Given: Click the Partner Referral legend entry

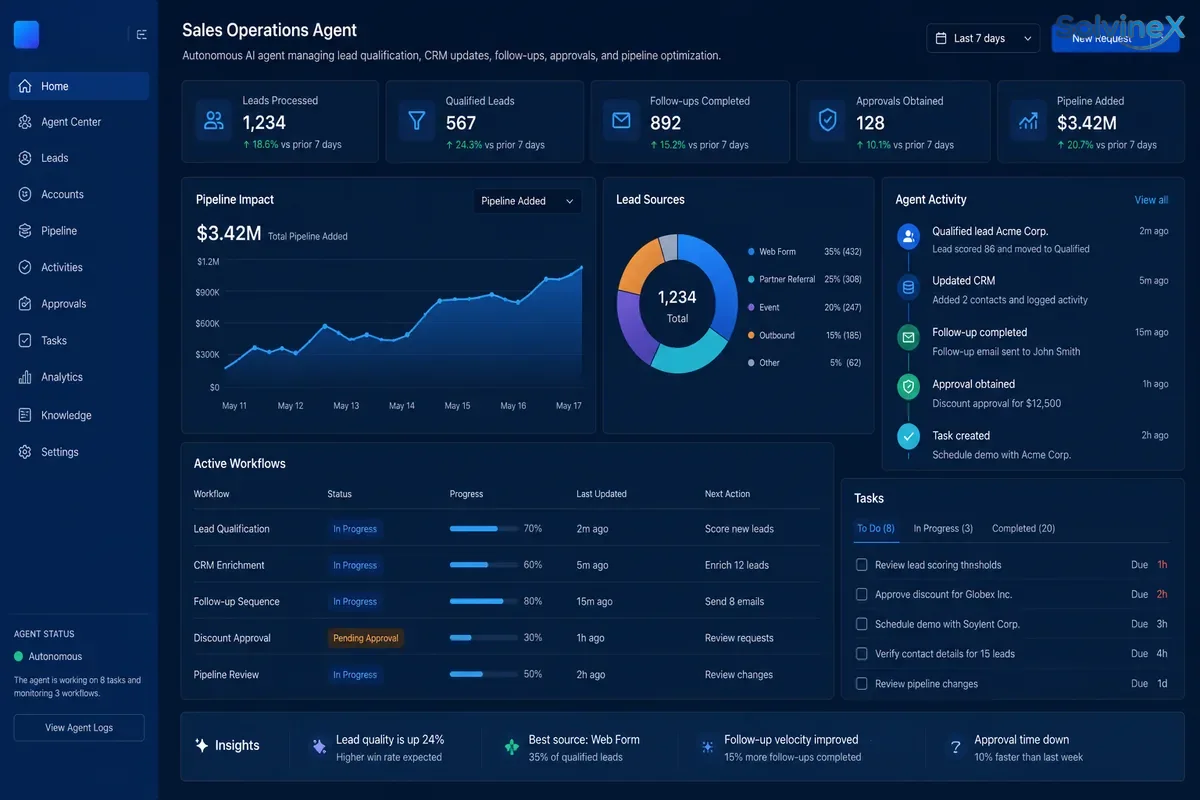Looking at the screenshot, I should click(x=804, y=279).
